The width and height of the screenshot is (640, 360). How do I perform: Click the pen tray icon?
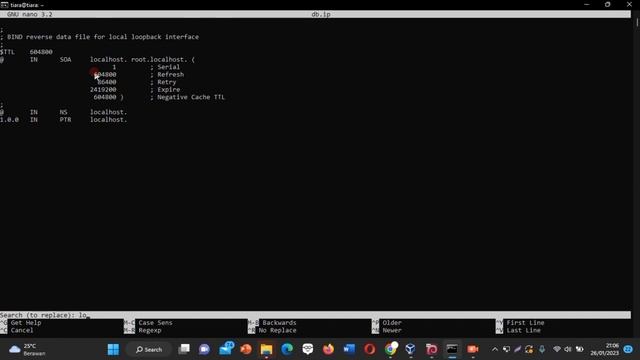(x=518, y=349)
